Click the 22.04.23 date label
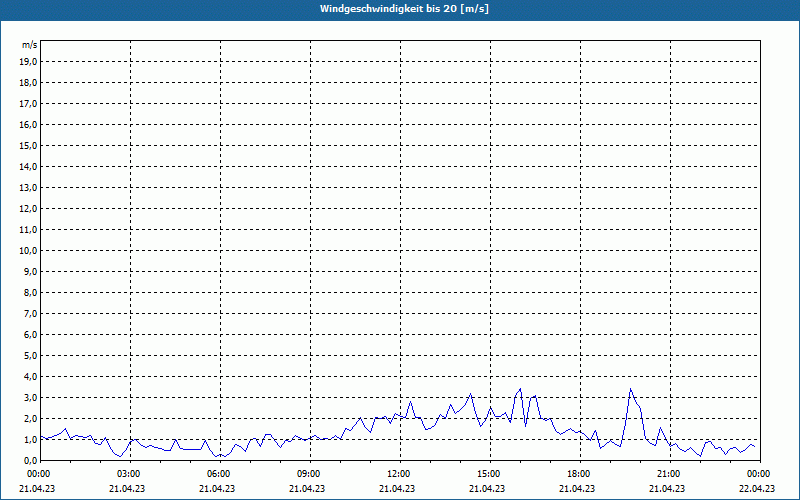This screenshot has width=800, height=500. tap(757, 488)
